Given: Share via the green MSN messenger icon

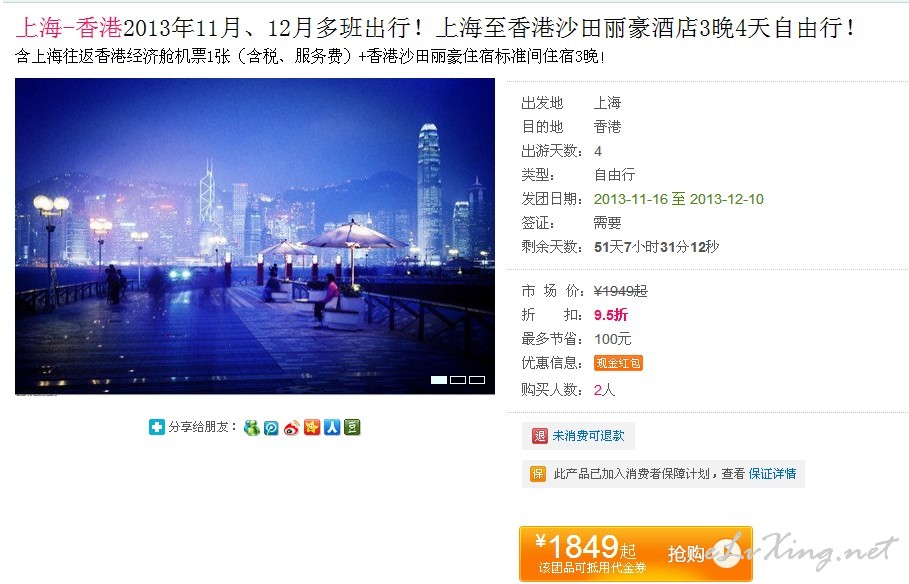Looking at the screenshot, I should tap(252, 428).
